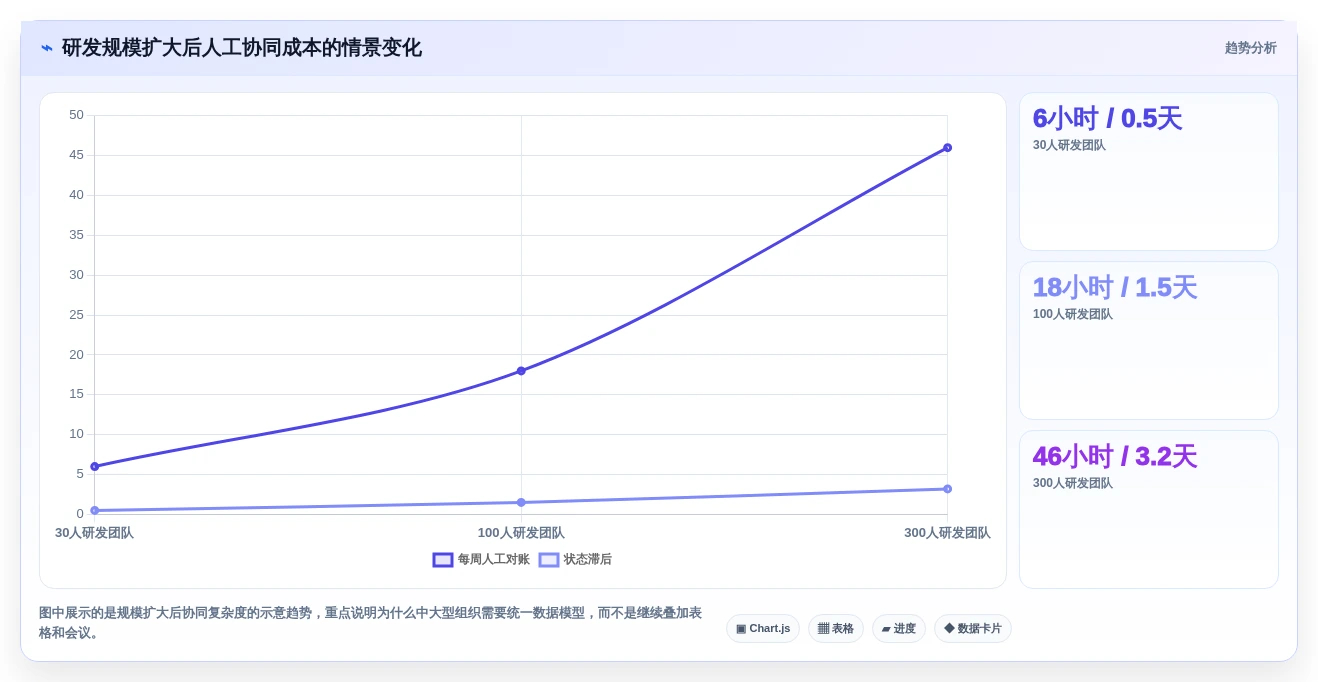Viewport: 1318px width, 682px height.
Task: Click the 趋势分析 label in header
Action: point(1251,48)
